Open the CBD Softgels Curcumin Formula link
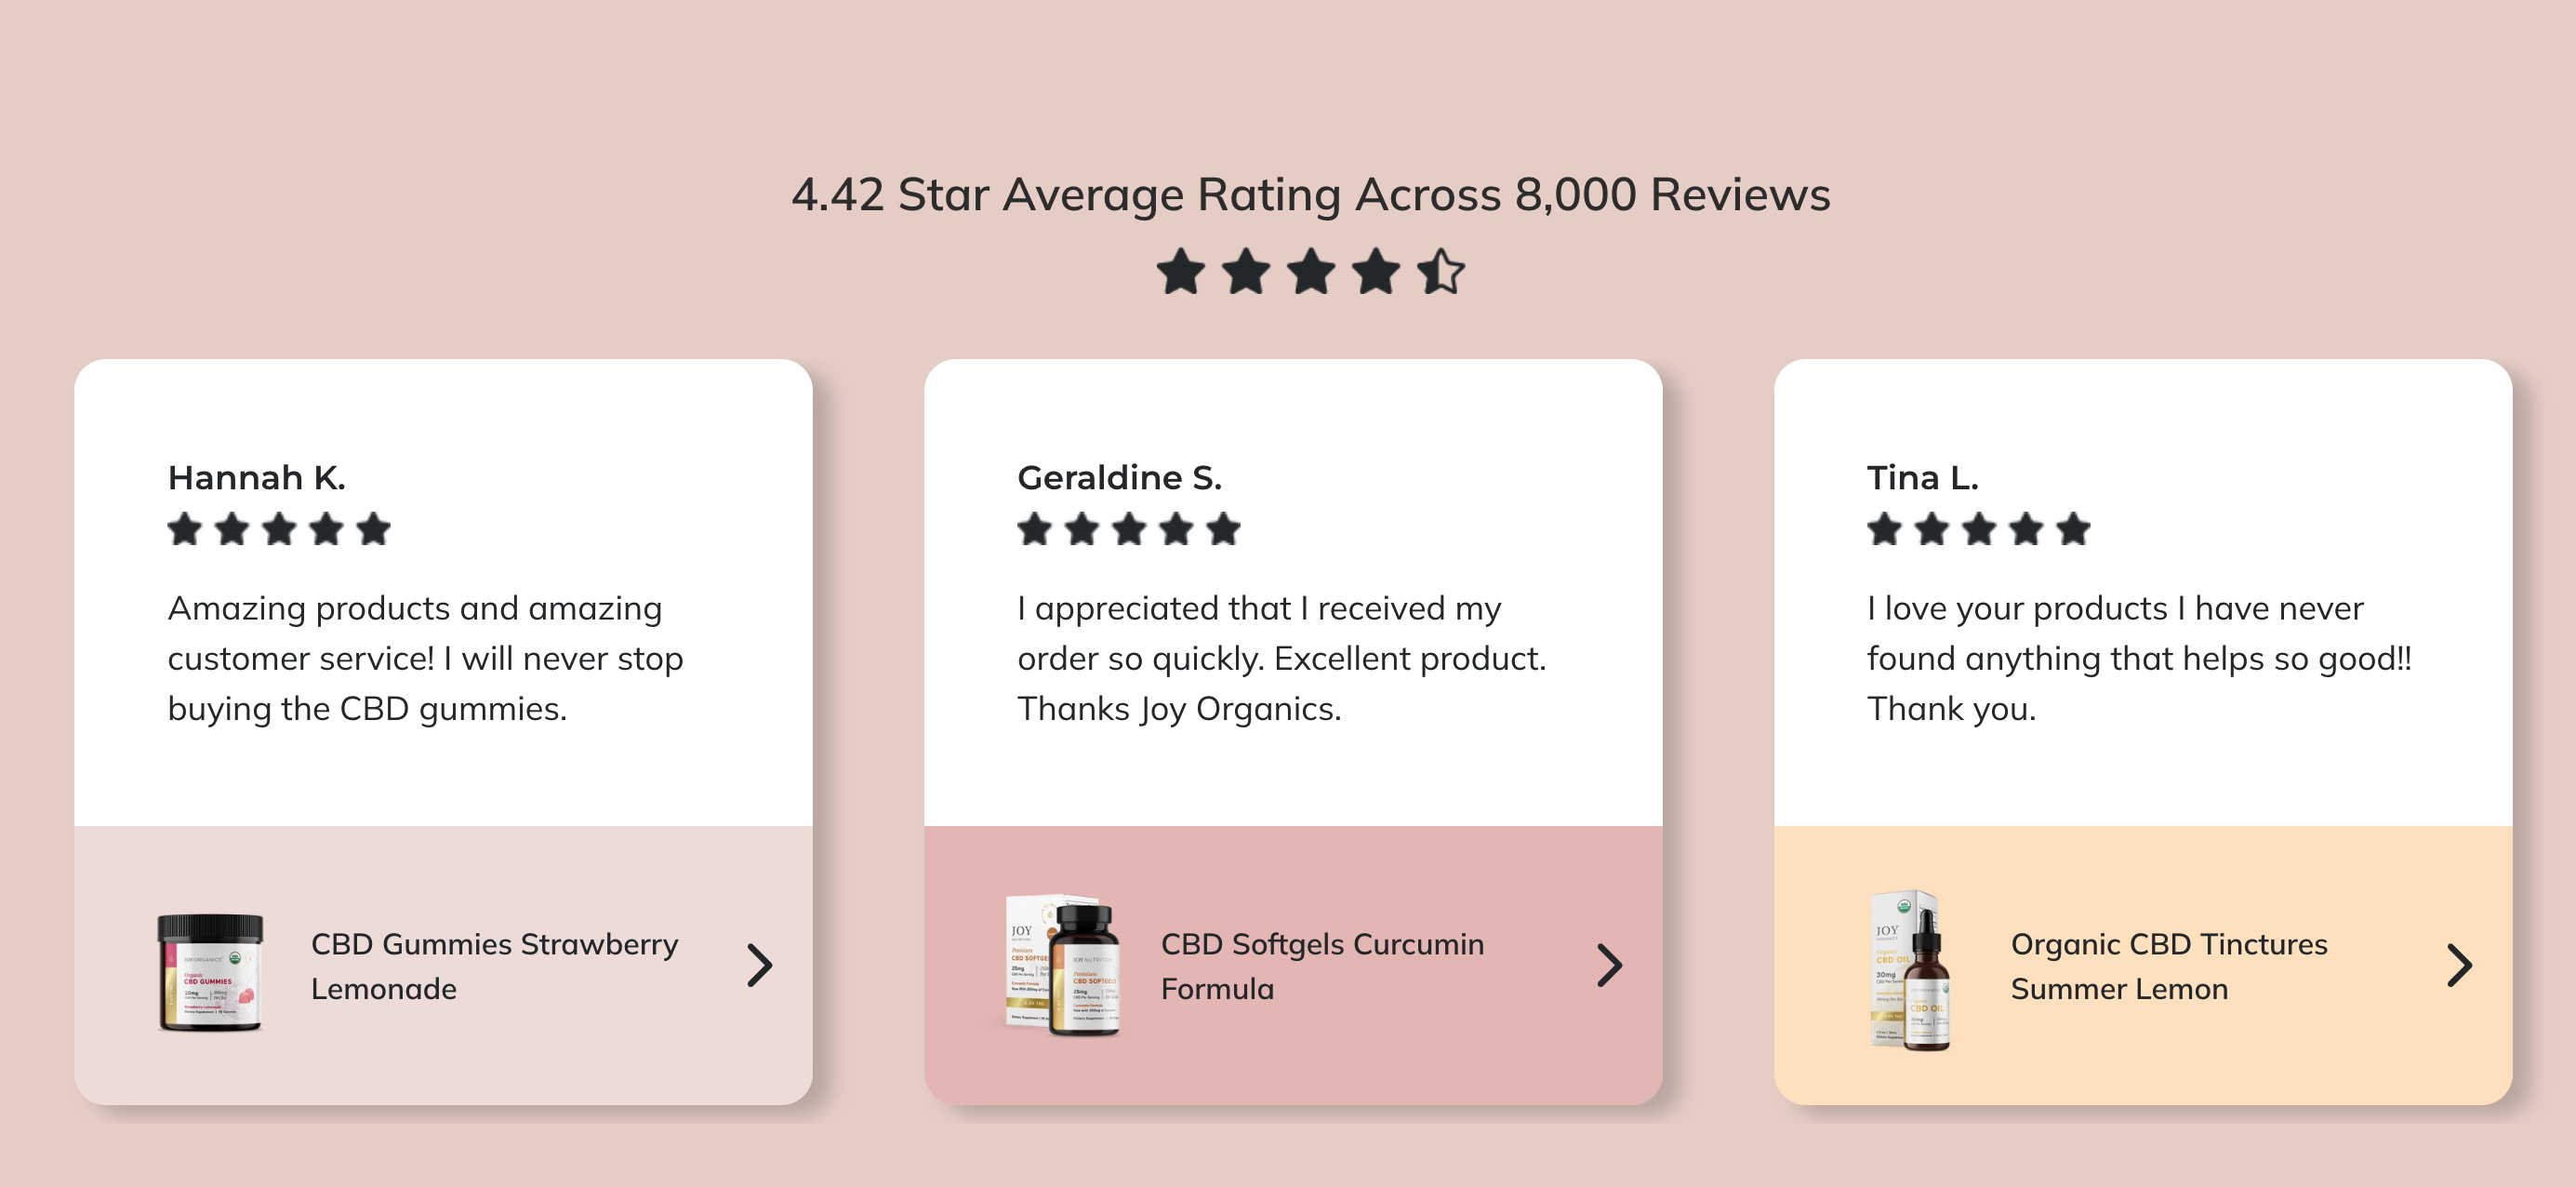This screenshot has width=2576, height=1187. tap(1322, 966)
